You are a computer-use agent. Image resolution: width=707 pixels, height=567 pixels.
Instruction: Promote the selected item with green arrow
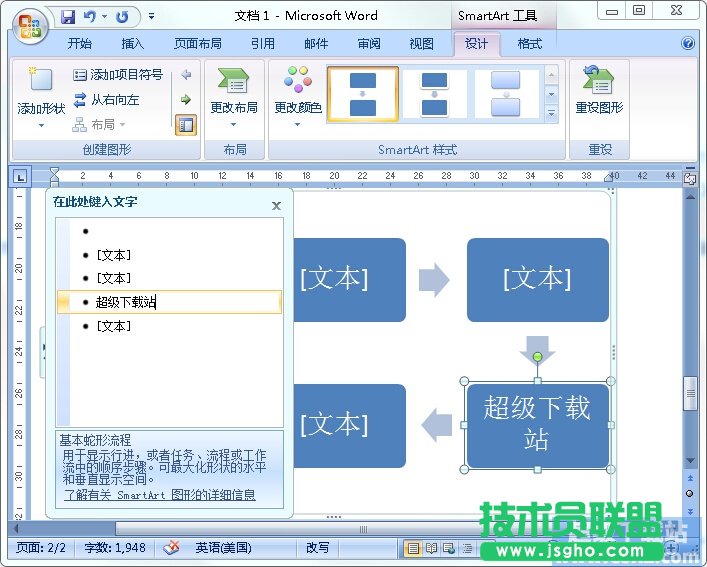tap(185, 99)
